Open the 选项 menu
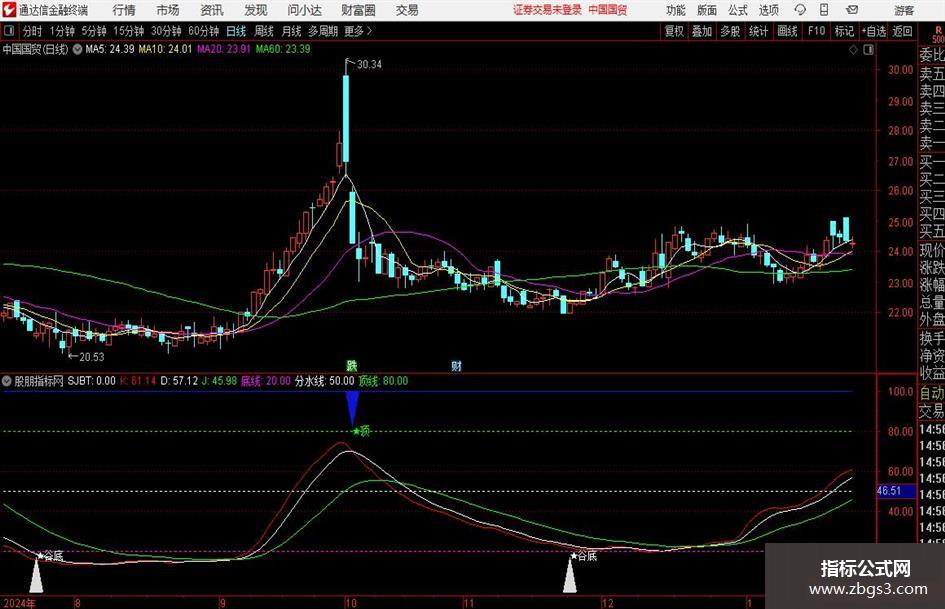Viewport: 945px width, 609px height. (x=769, y=10)
